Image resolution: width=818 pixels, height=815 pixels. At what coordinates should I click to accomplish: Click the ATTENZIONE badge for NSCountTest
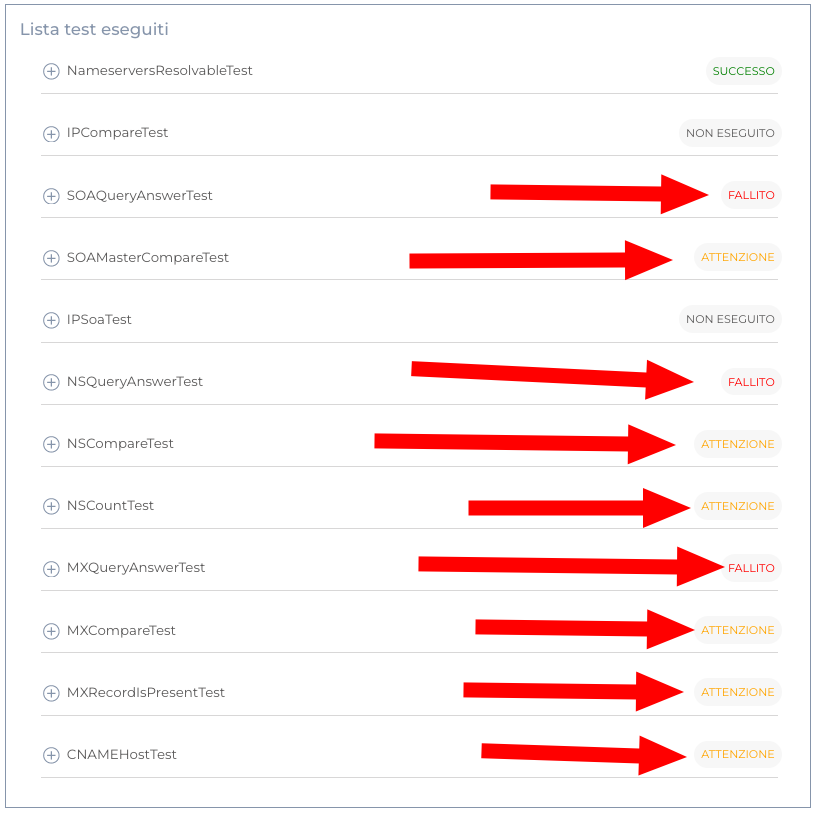coord(737,506)
